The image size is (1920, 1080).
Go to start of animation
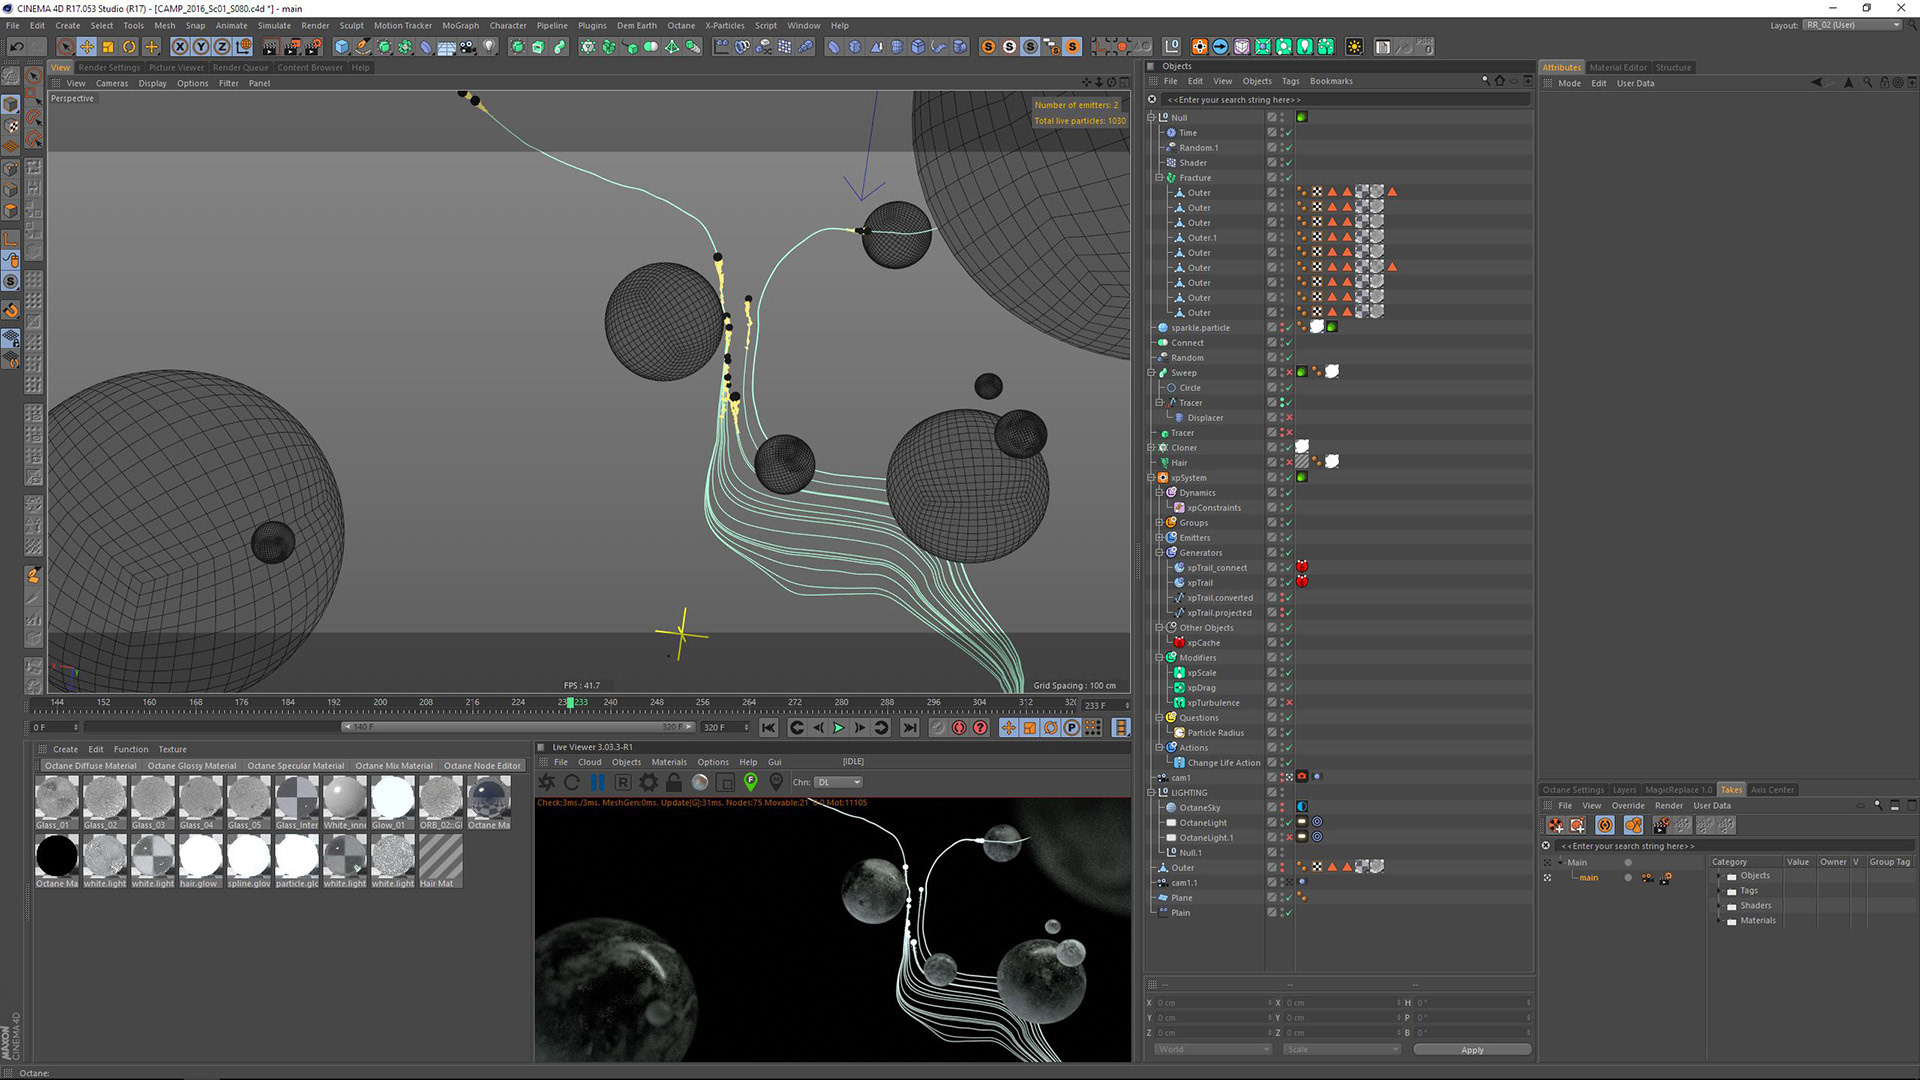coord(768,727)
